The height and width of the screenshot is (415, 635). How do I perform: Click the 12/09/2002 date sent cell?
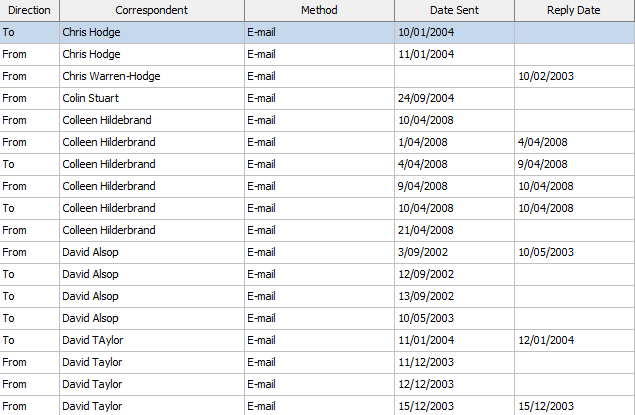click(426, 274)
